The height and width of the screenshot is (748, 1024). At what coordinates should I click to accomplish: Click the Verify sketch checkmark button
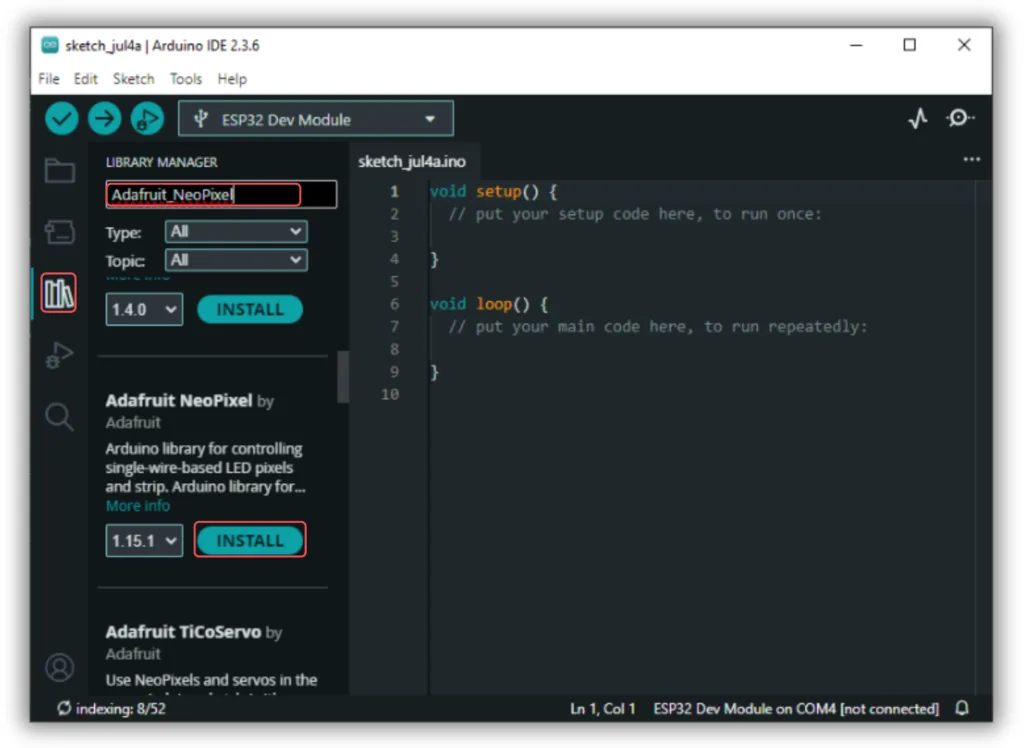[61, 119]
